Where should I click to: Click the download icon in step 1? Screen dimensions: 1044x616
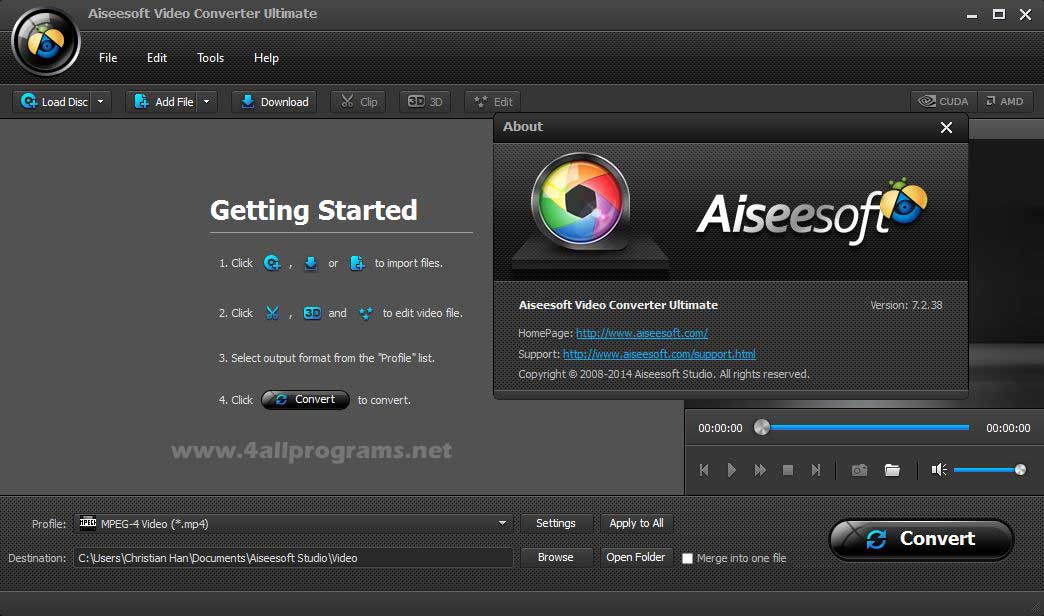pyautogui.click(x=310, y=263)
